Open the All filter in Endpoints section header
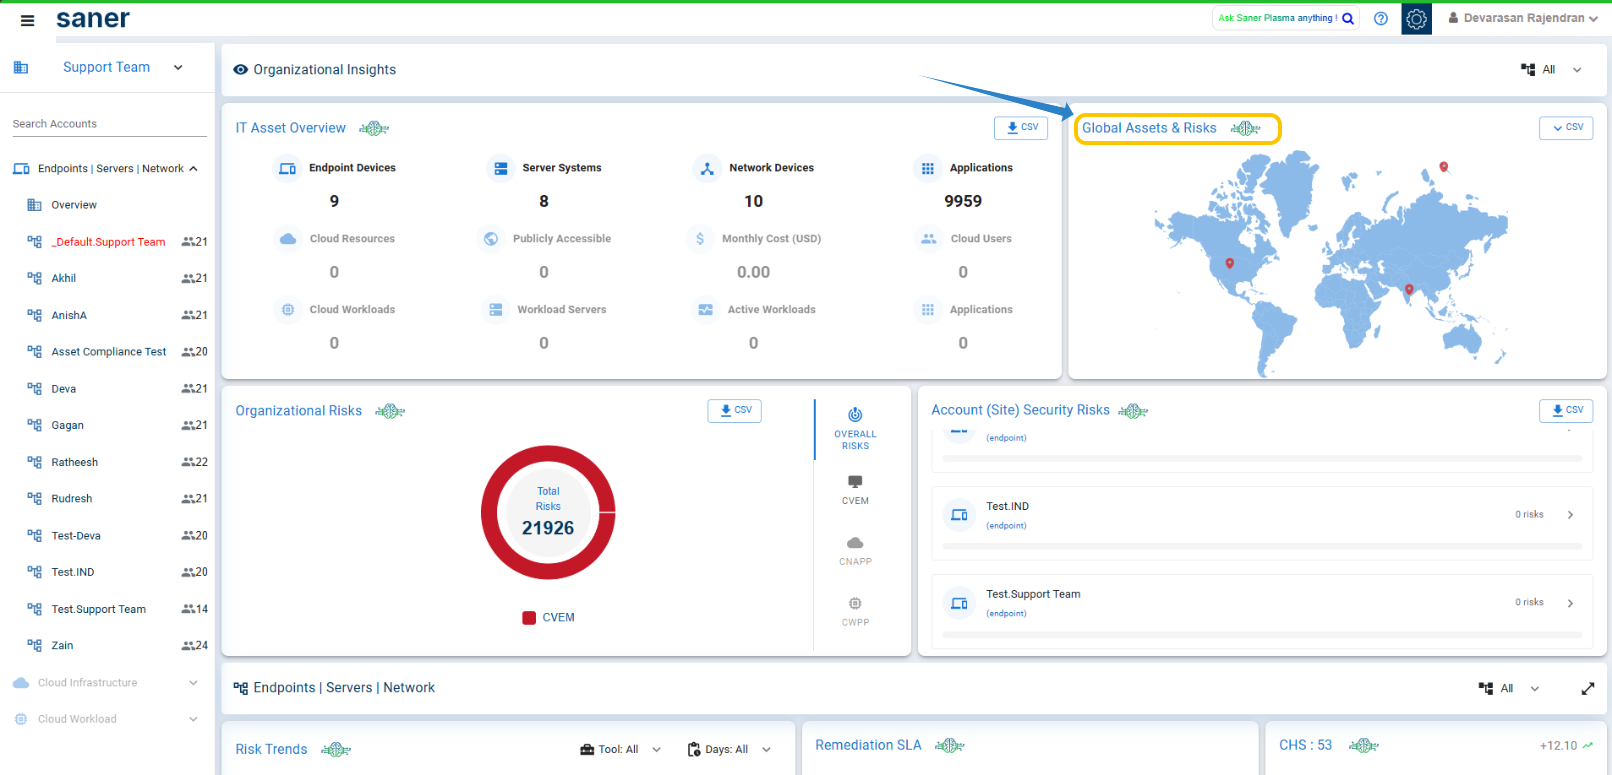1612x775 pixels. coord(1509,688)
